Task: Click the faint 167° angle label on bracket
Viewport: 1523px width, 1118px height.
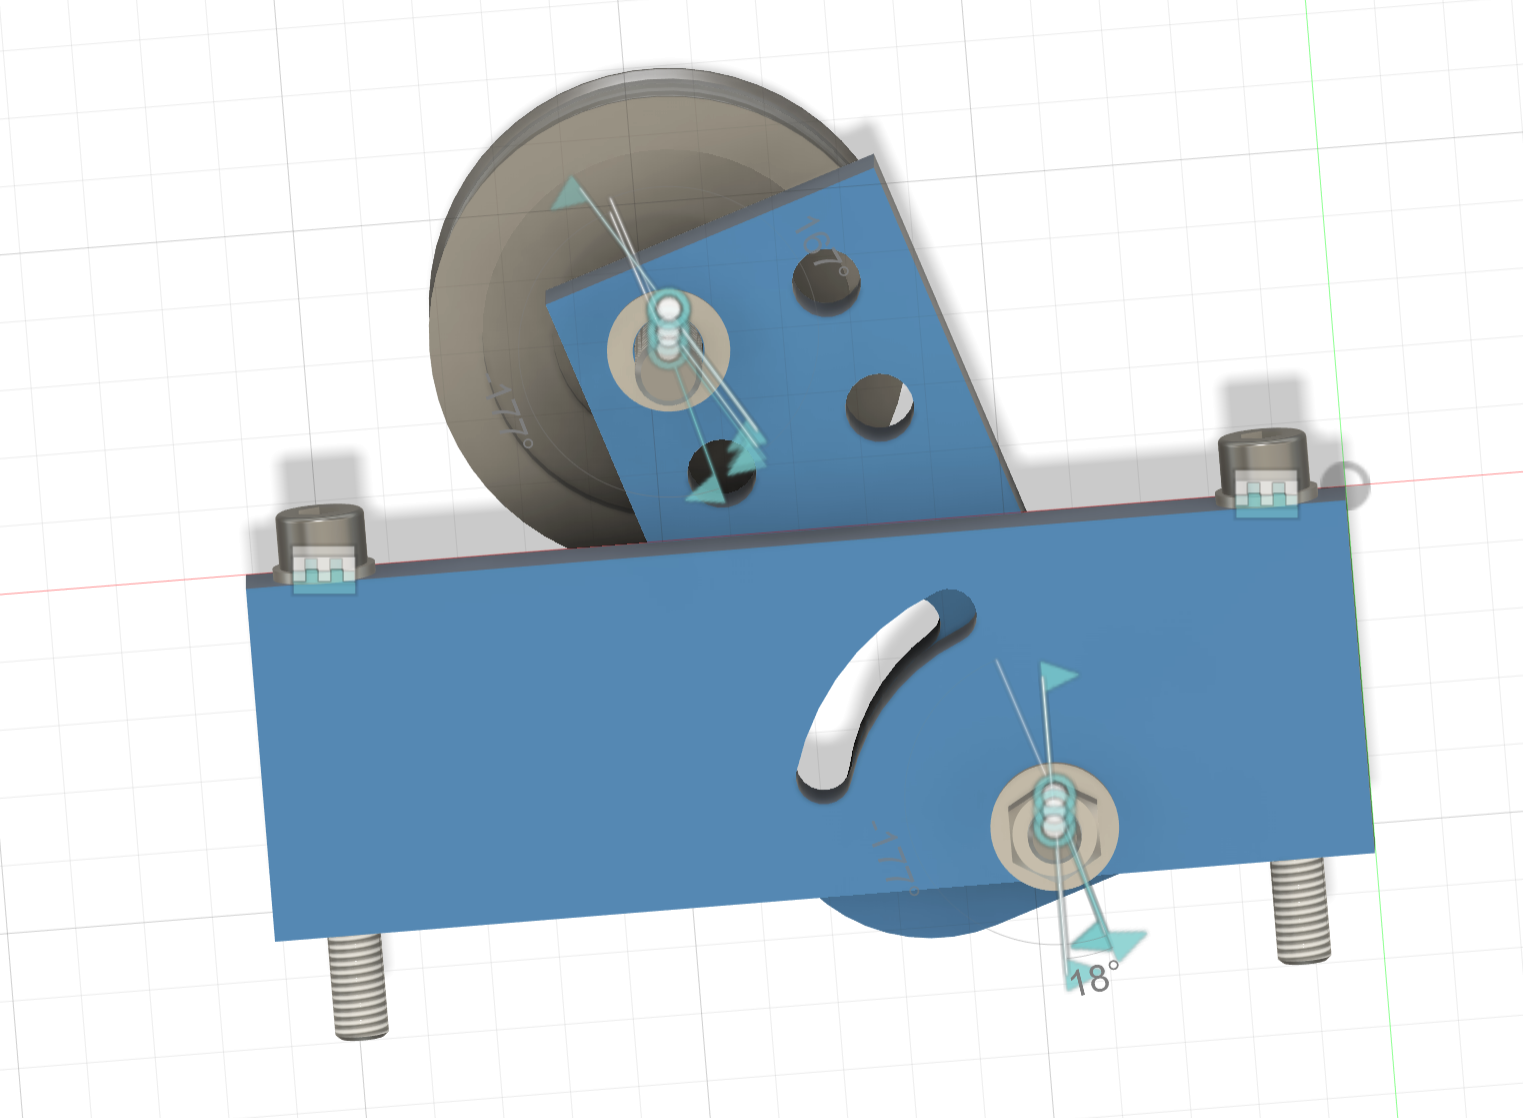Action: click(825, 247)
